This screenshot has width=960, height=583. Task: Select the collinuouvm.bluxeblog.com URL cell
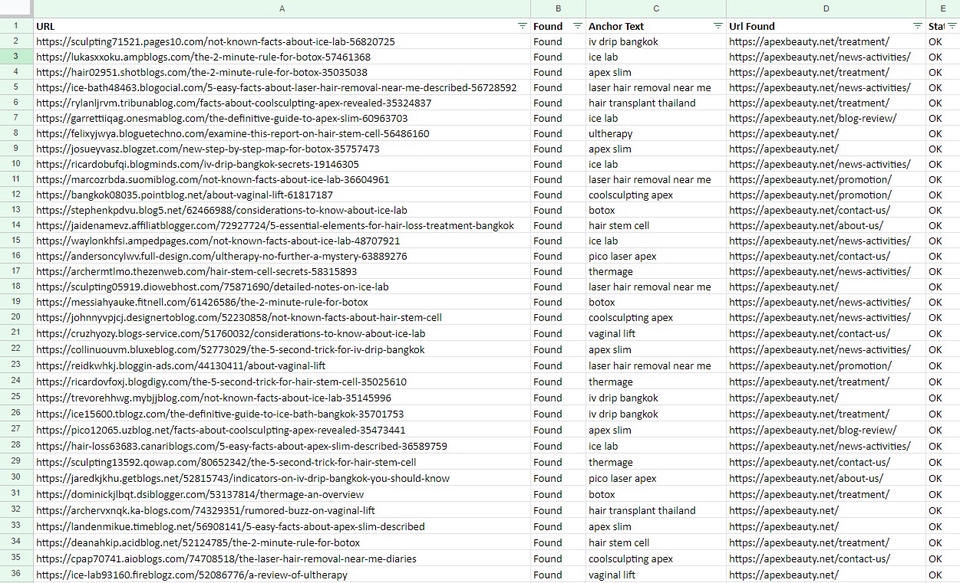click(282, 350)
